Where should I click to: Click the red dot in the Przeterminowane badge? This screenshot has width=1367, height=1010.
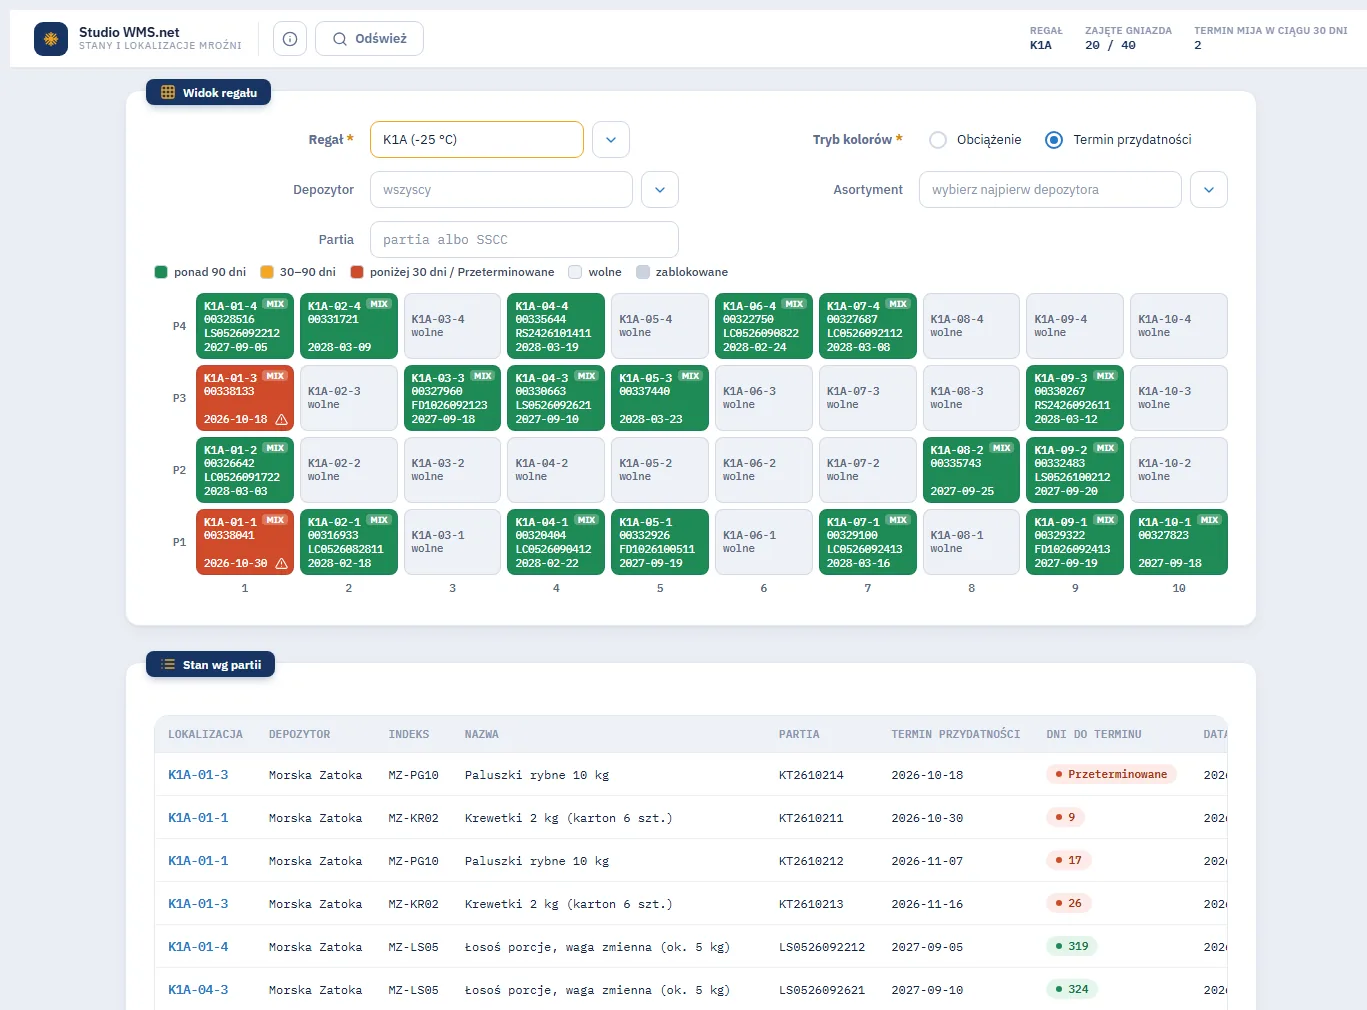[1059, 775]
